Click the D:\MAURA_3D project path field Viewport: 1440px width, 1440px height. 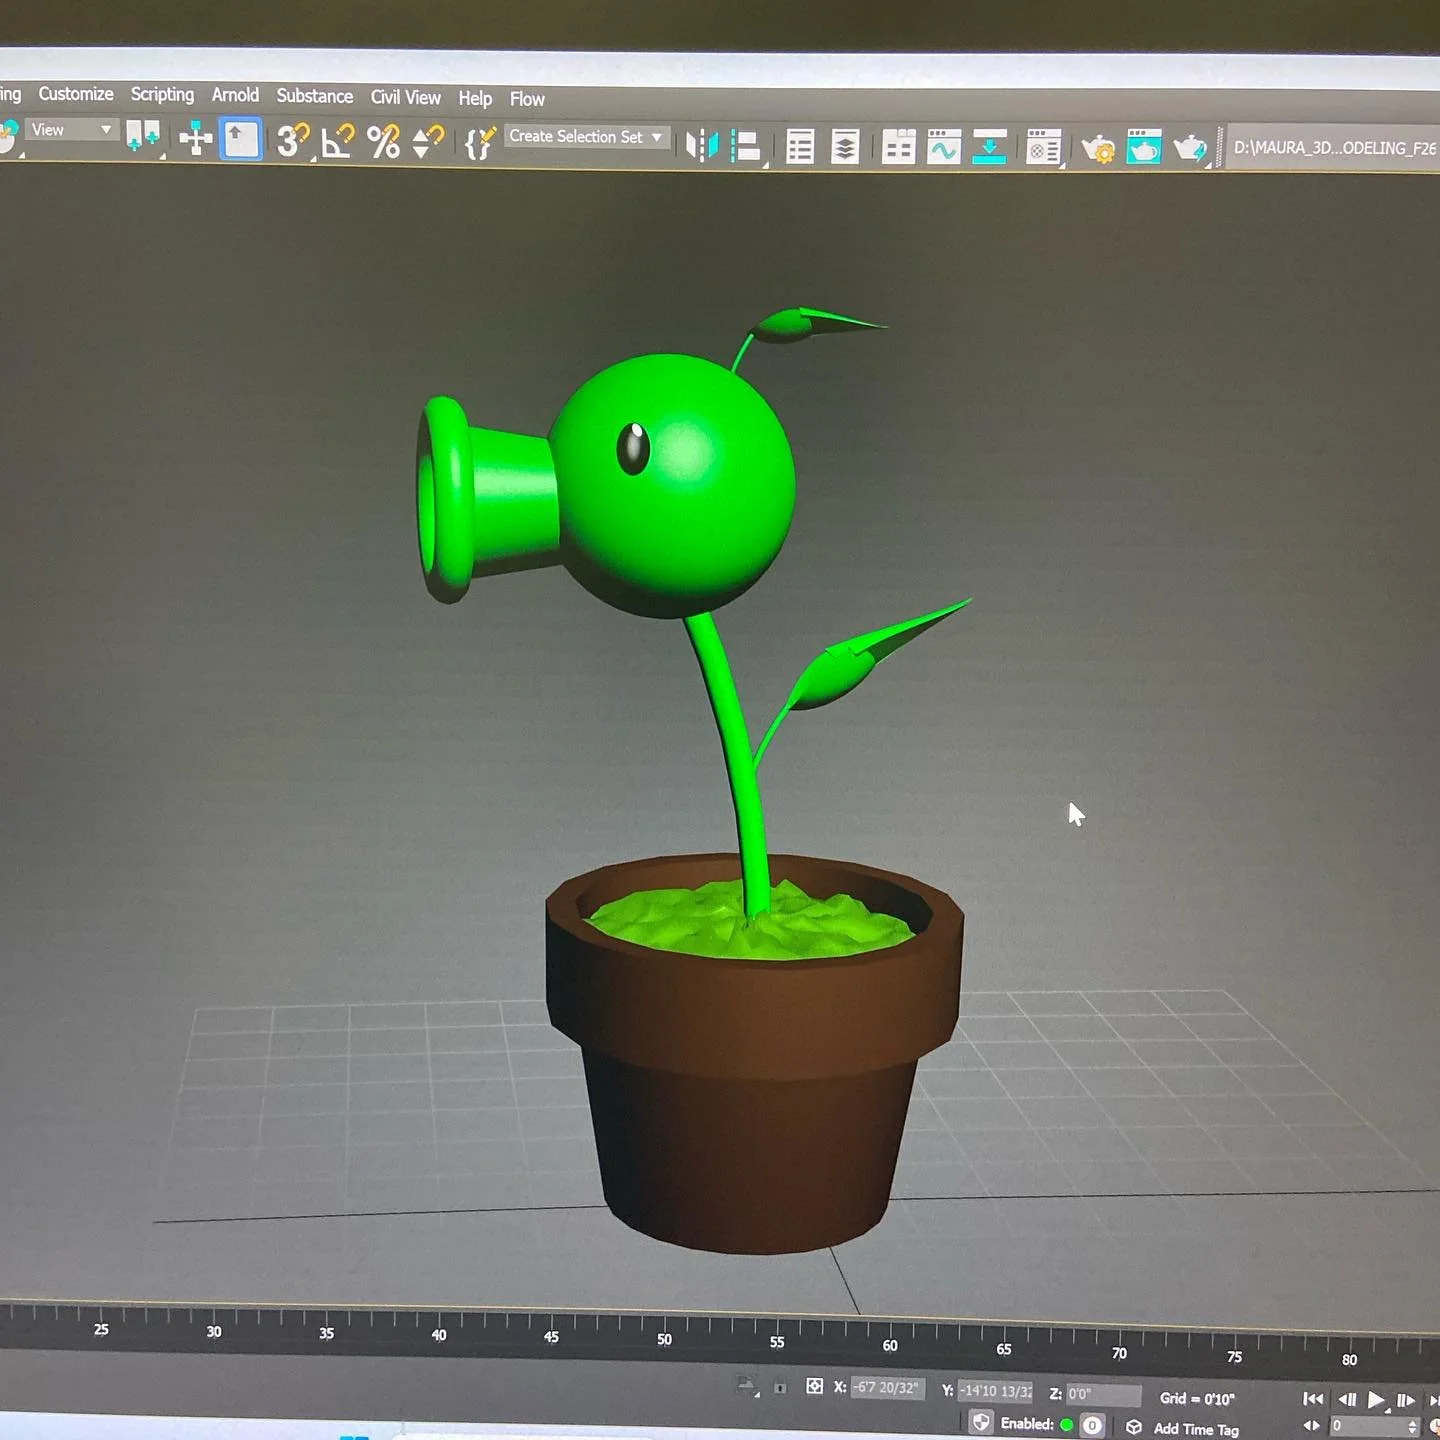click(1333, 148)
